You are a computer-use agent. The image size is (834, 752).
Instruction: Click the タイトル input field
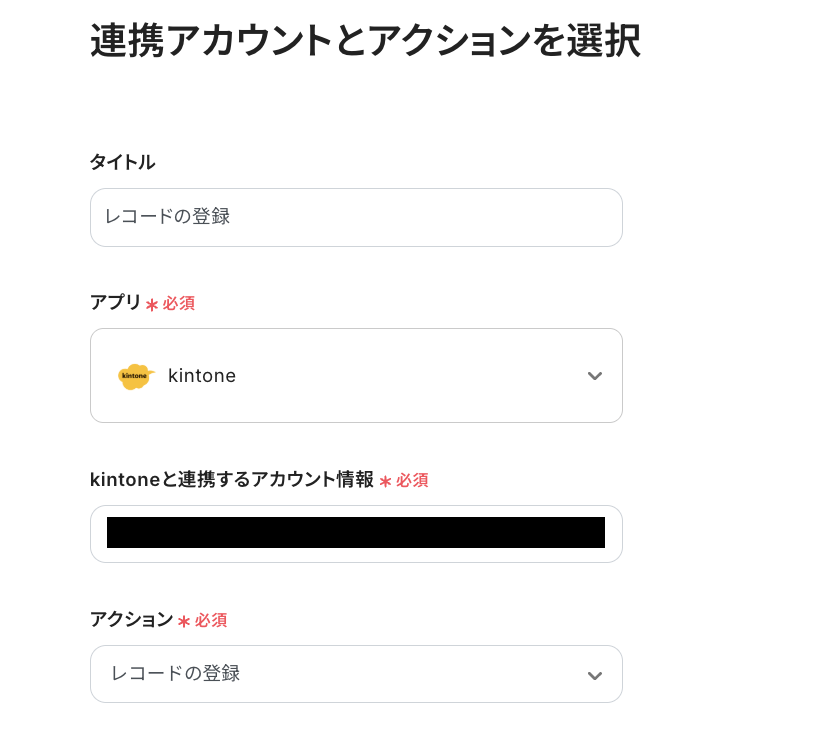pyautogui.click(x=356, y=217)
